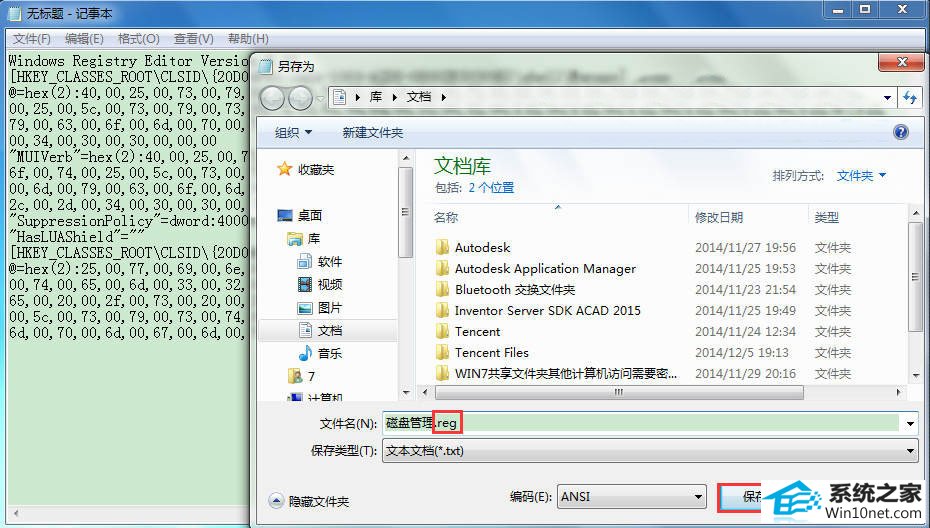This screenshot has height=528, width=930.
Task: Select the Tencent Files folder icon
Action: click(x=443, y=352)
